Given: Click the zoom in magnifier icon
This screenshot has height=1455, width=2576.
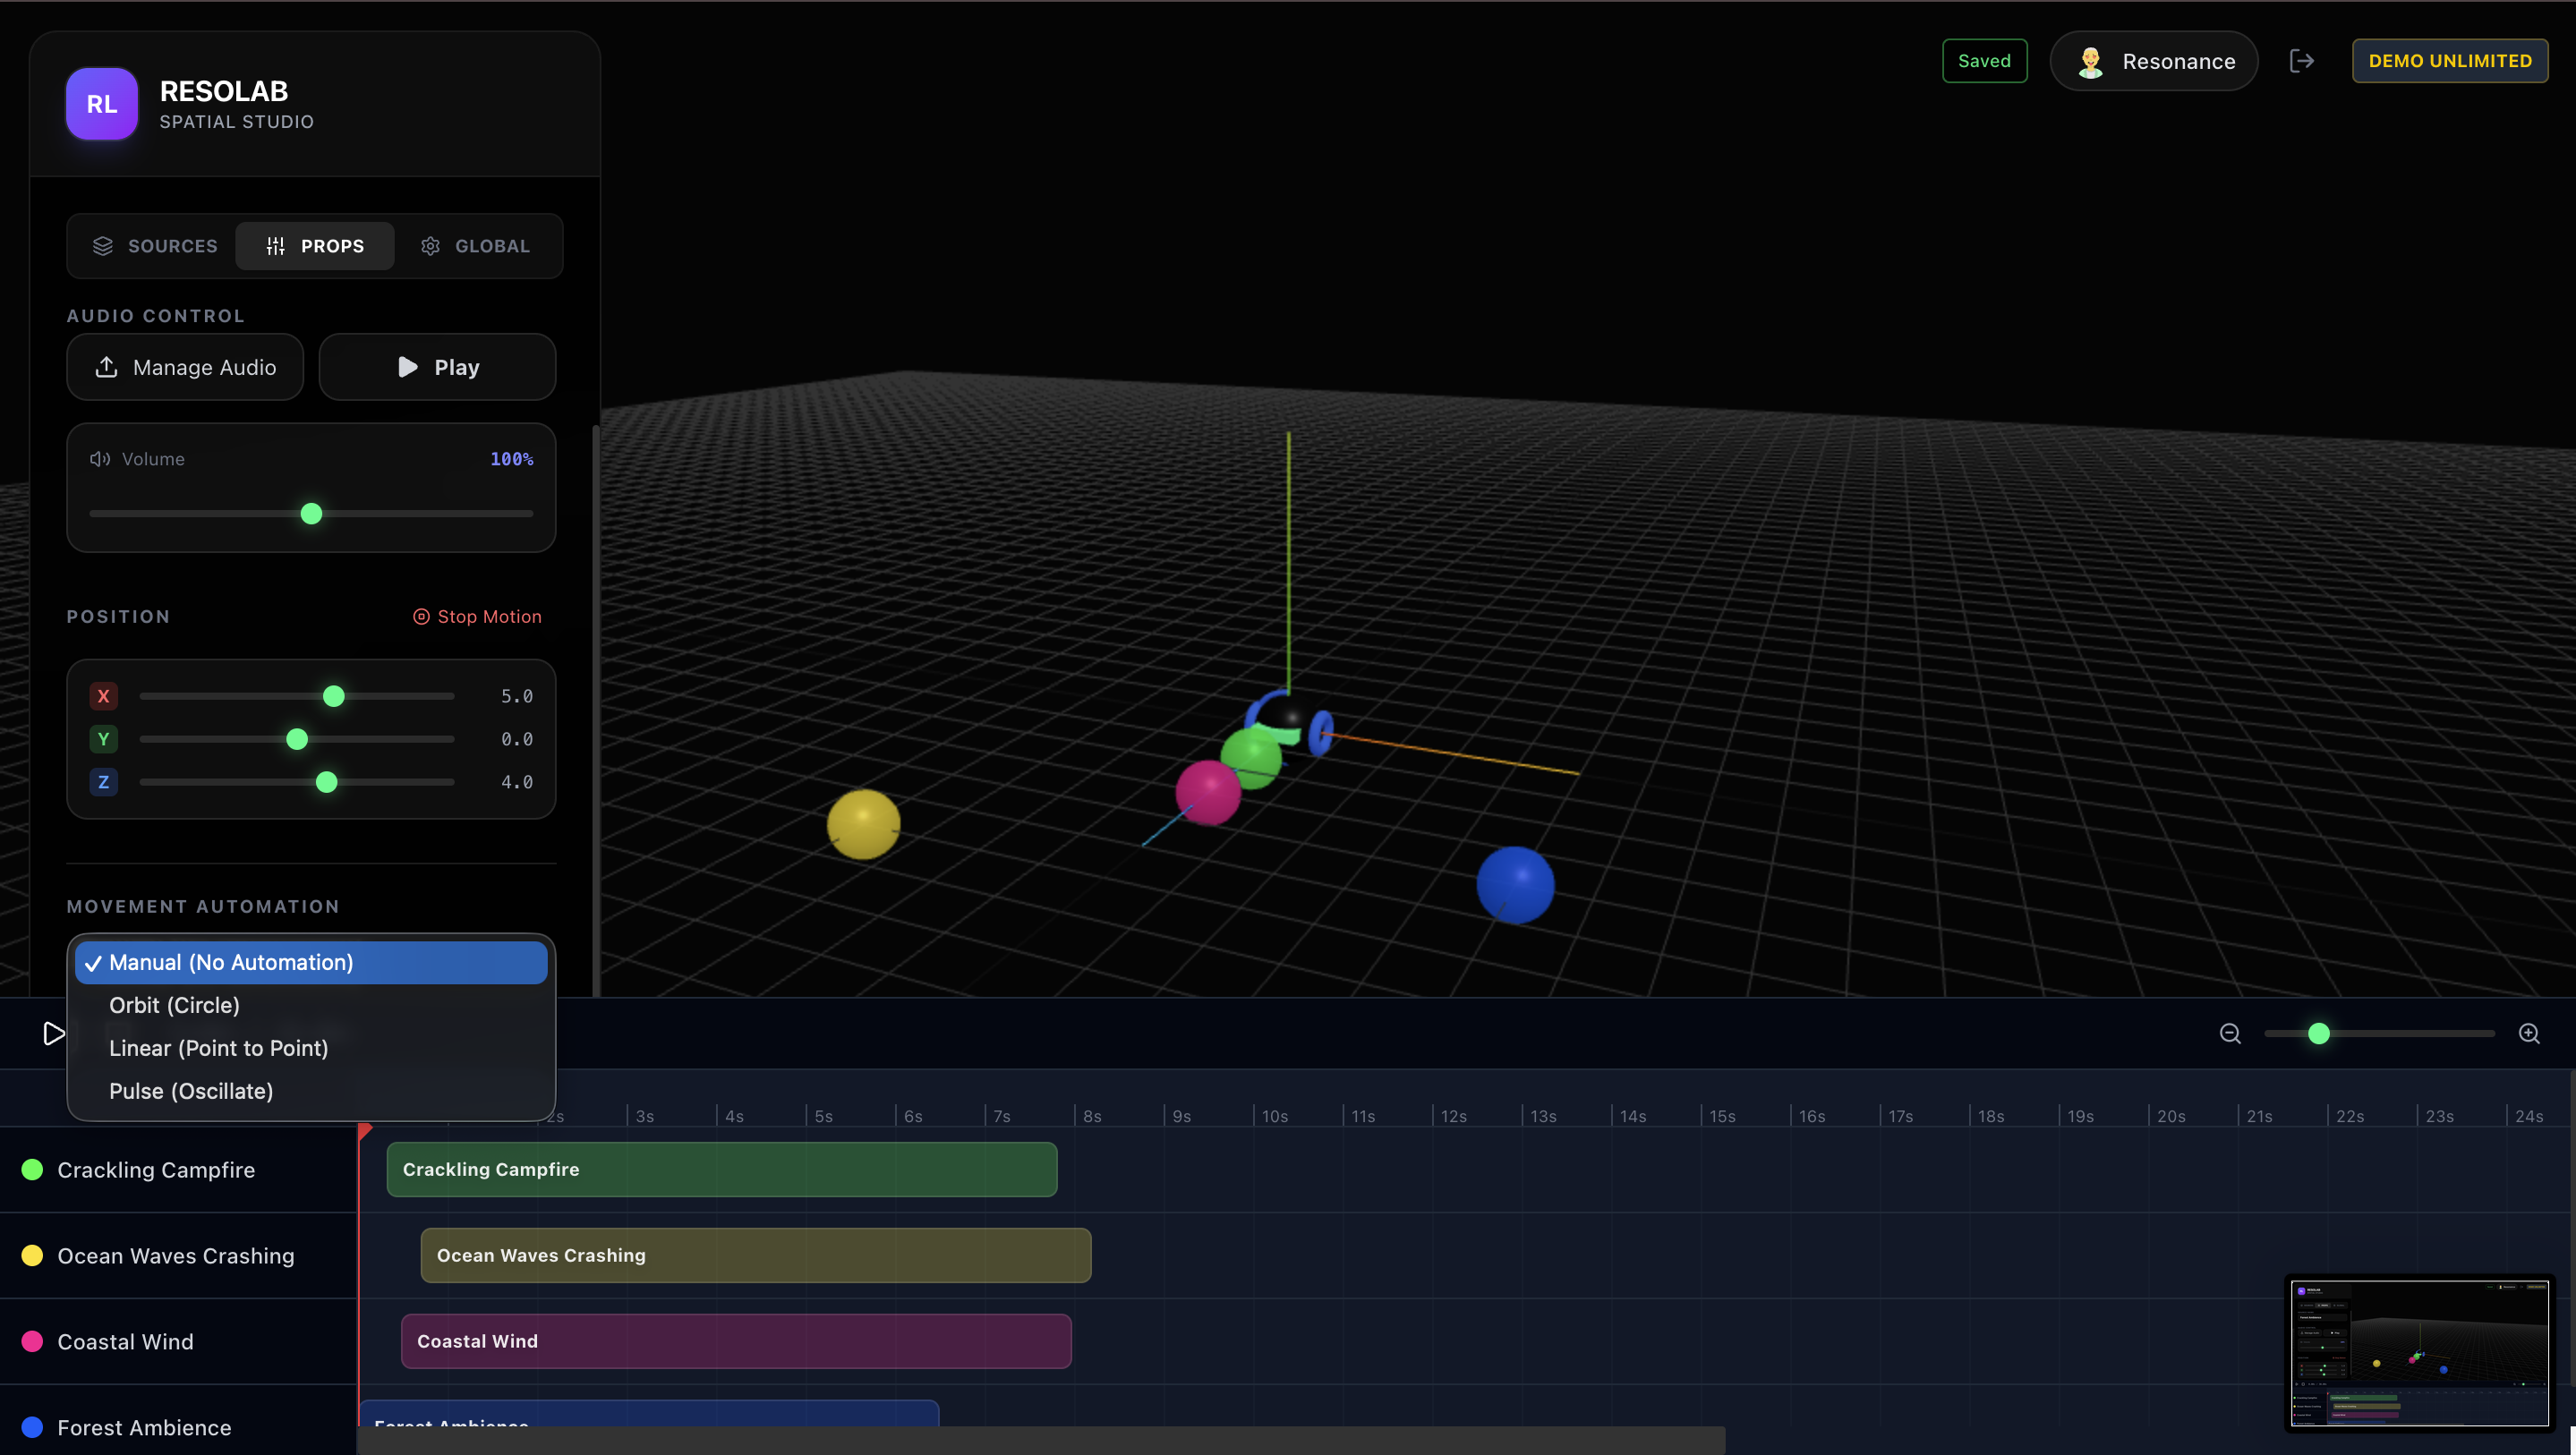Looking at the screenshot, I should click(2529, 1033).
